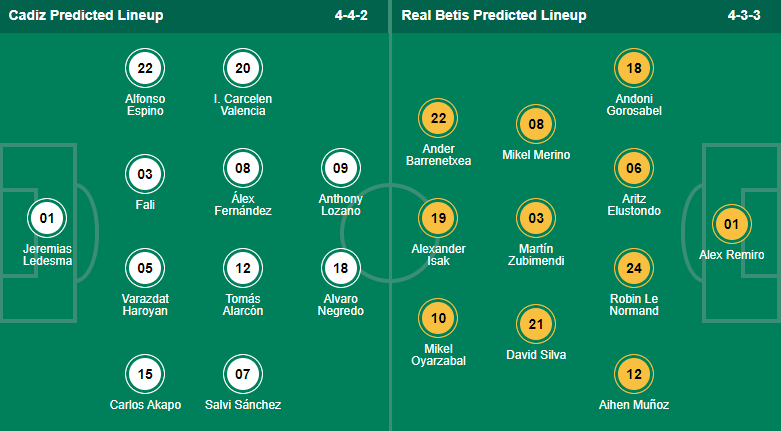Click Carlos Akapo's number 15 badge

click(145, 374)
